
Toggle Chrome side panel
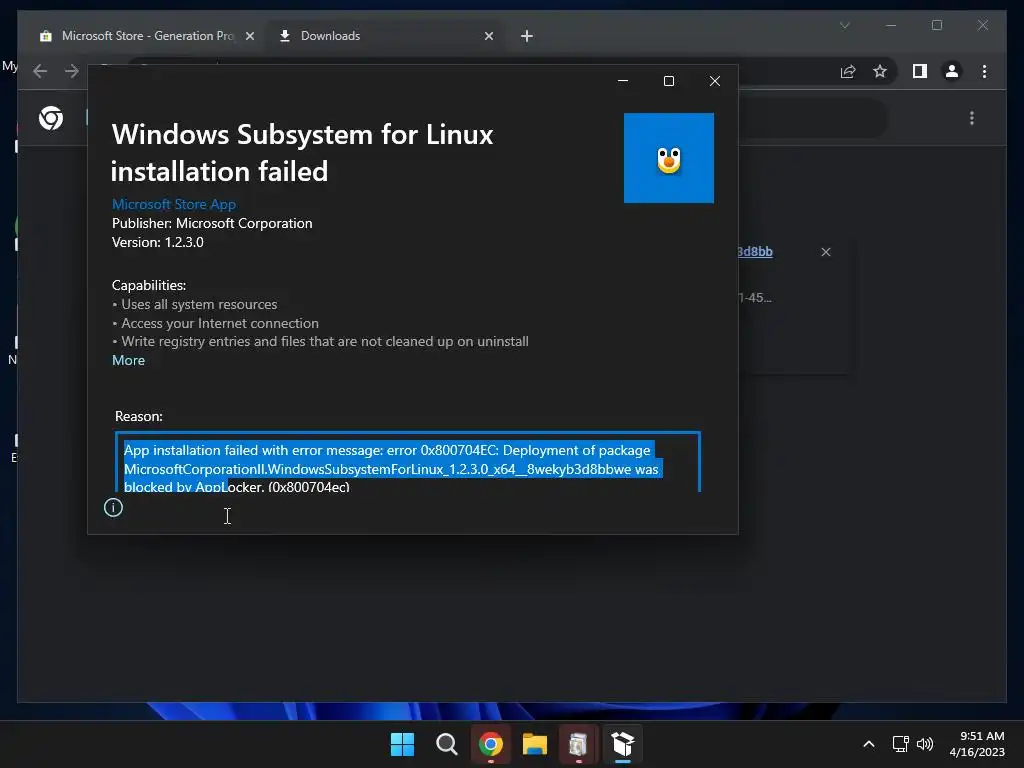coord(920,71)
